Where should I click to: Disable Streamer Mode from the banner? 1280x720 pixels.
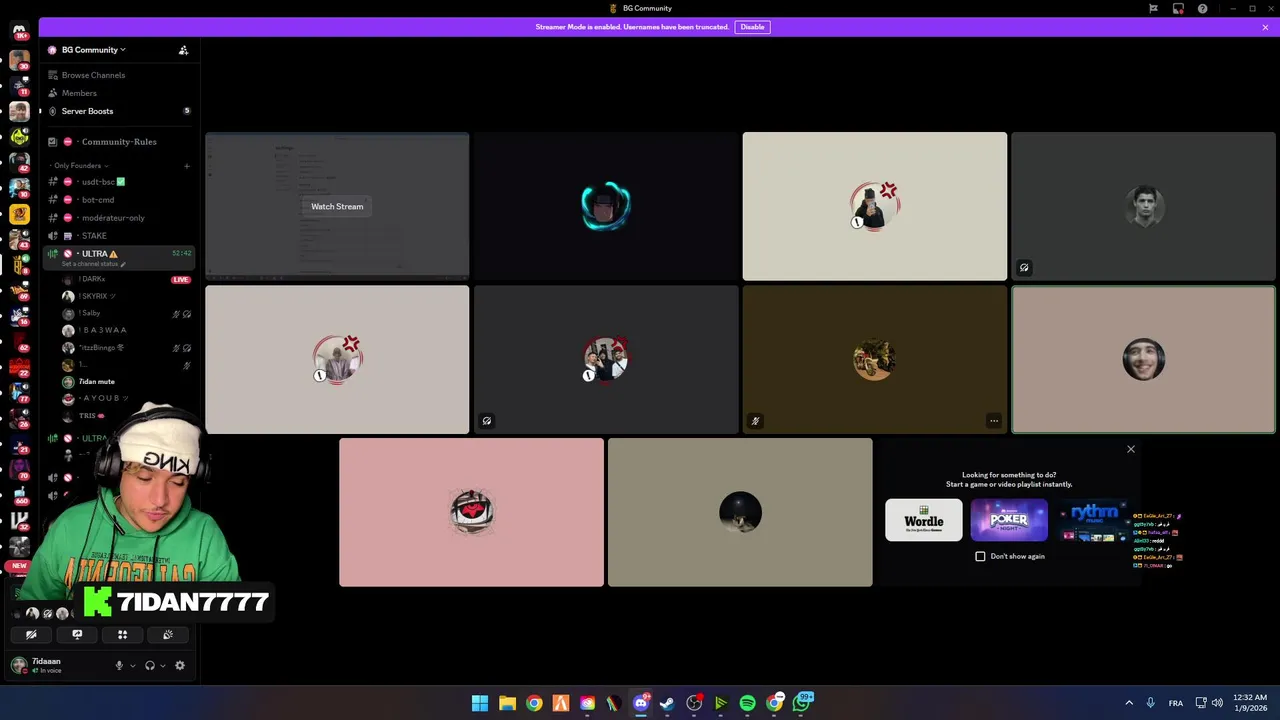[x=752, y=27]
